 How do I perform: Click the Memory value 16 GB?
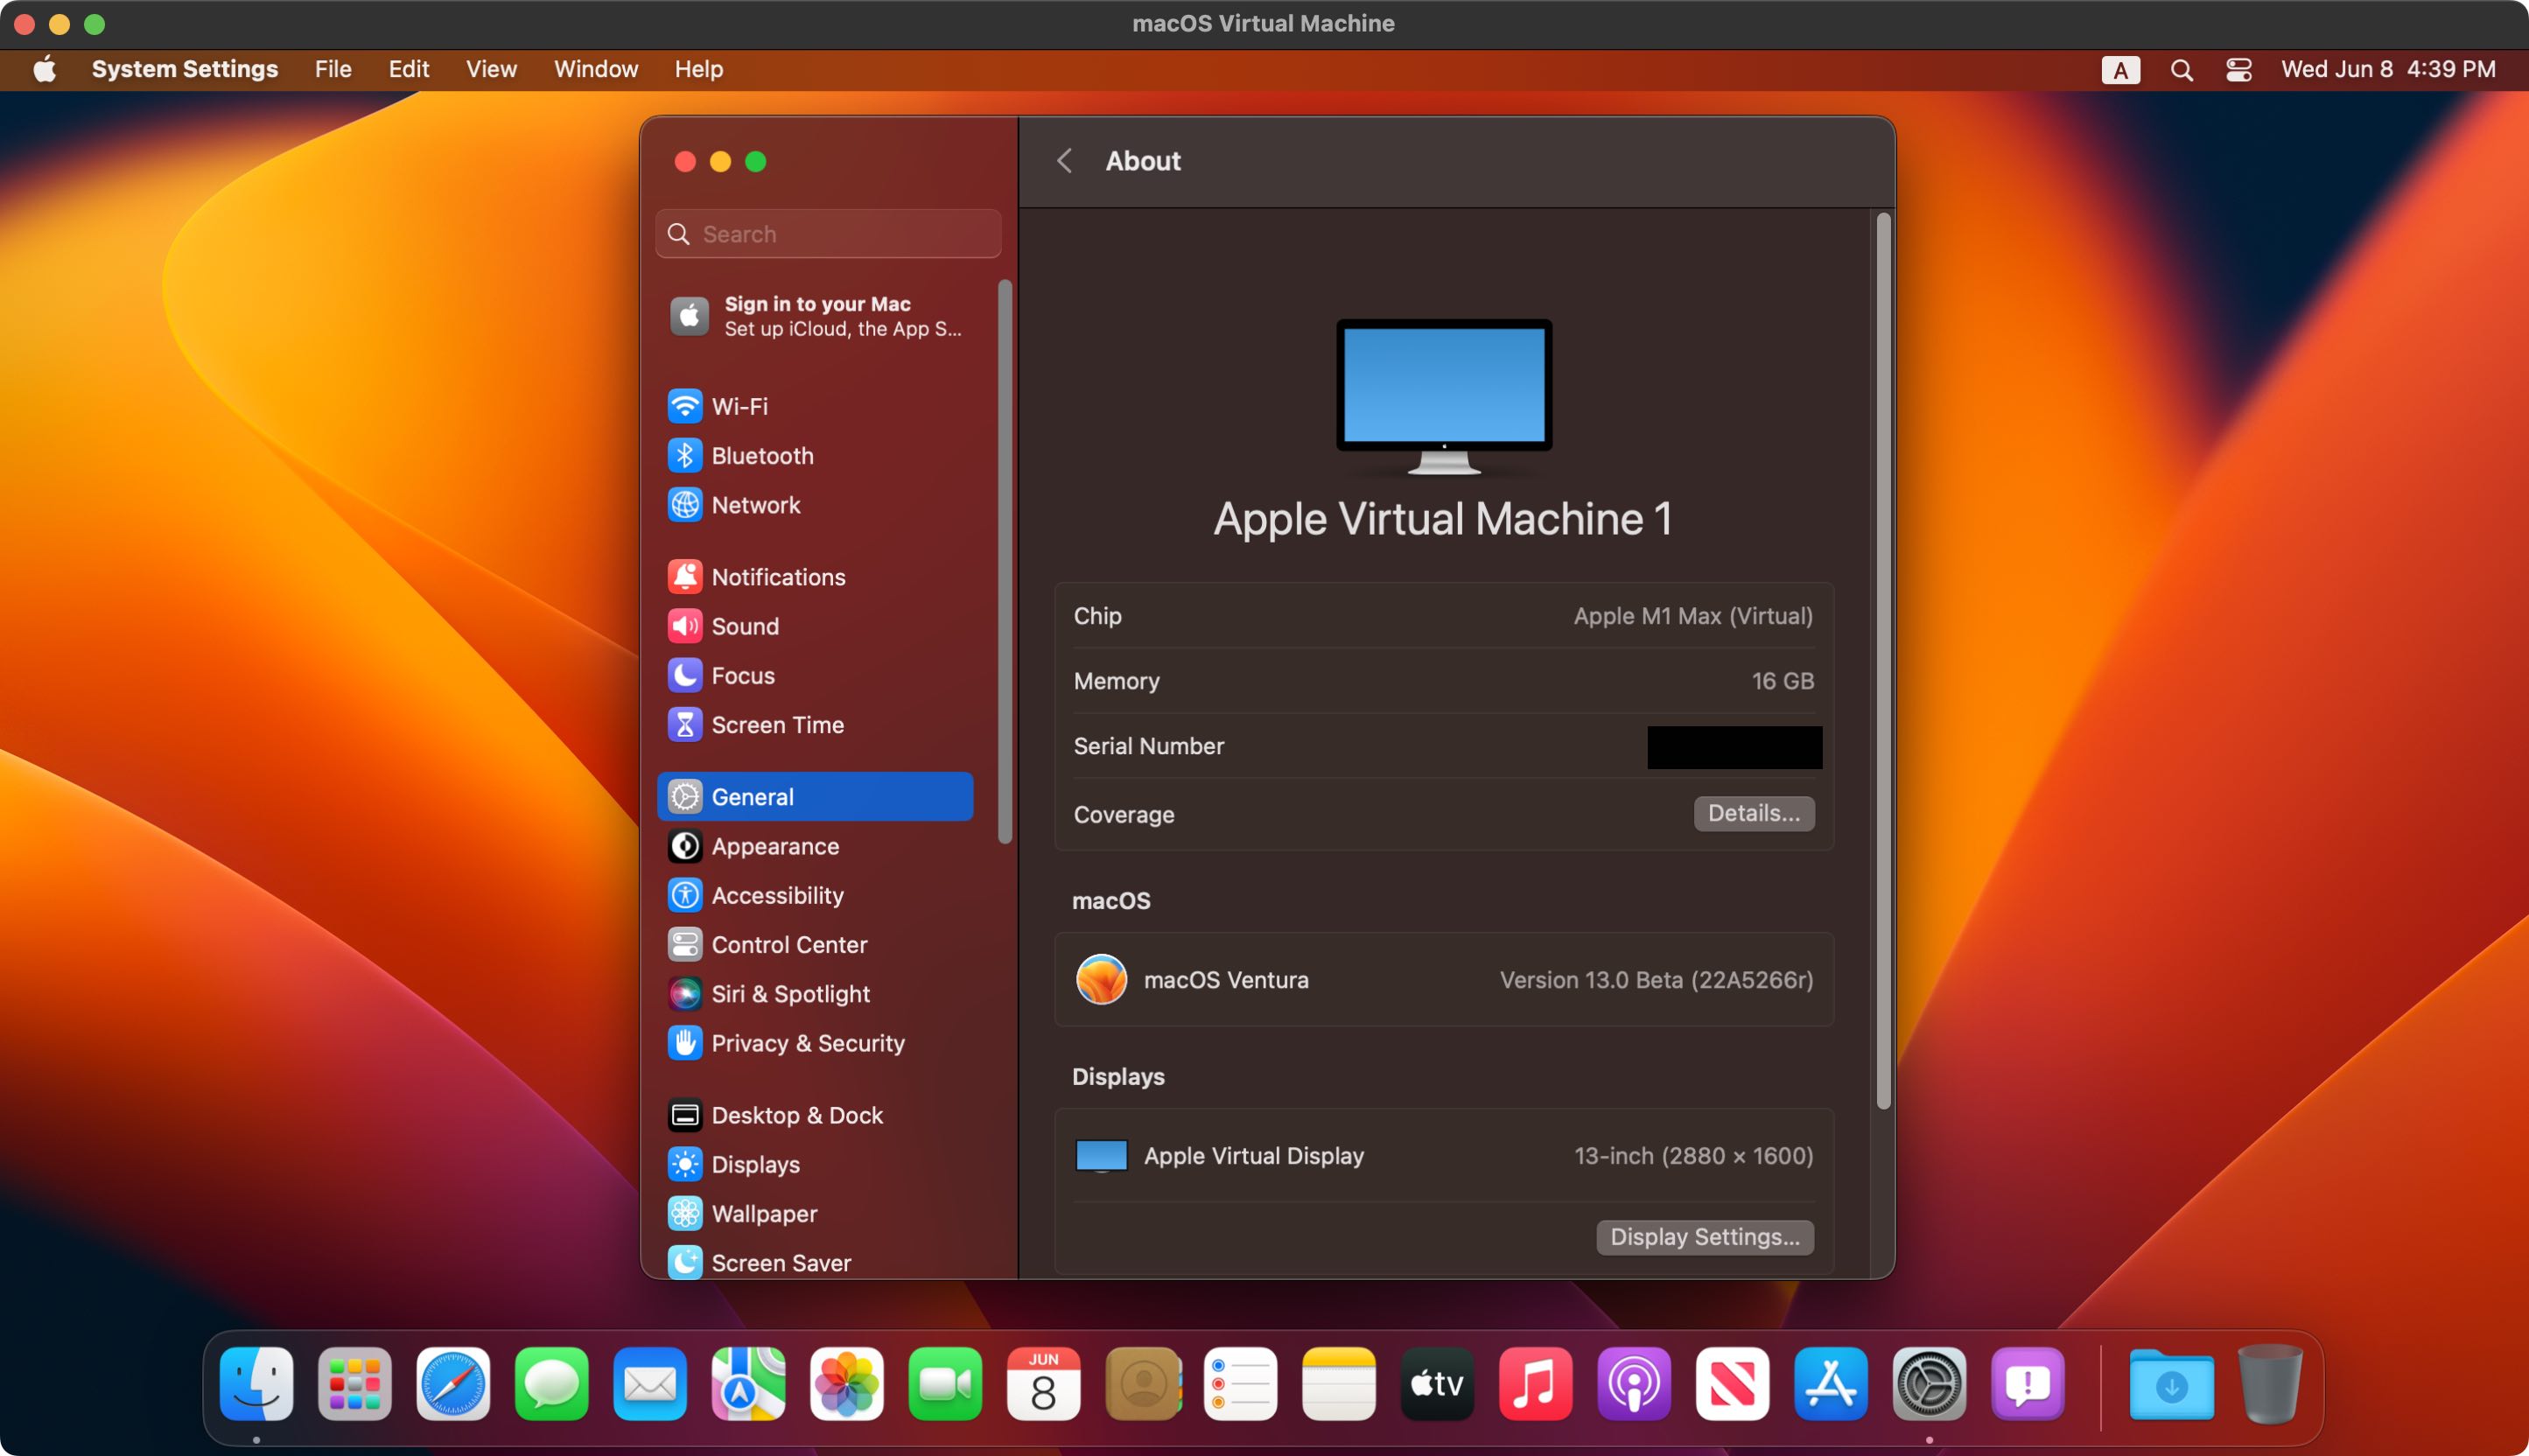1782,681
